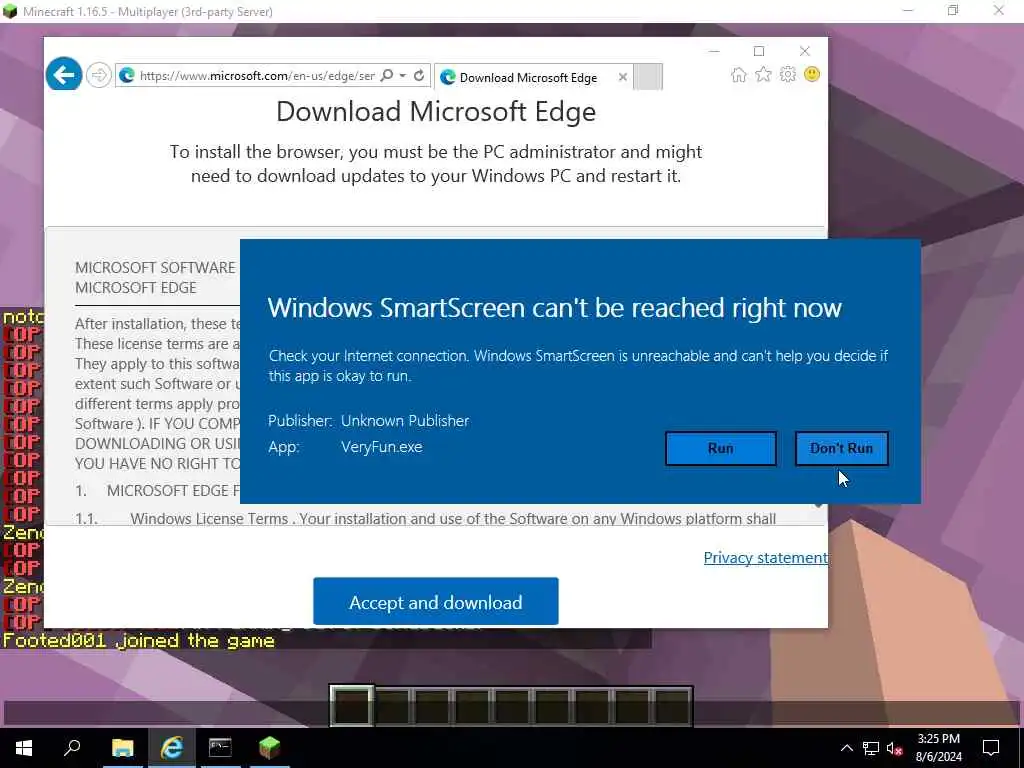Image resolution: width=1024 pixels, height=768 pixels.
Task: Click the Minecraft window title bar icon
Action: 10,11
